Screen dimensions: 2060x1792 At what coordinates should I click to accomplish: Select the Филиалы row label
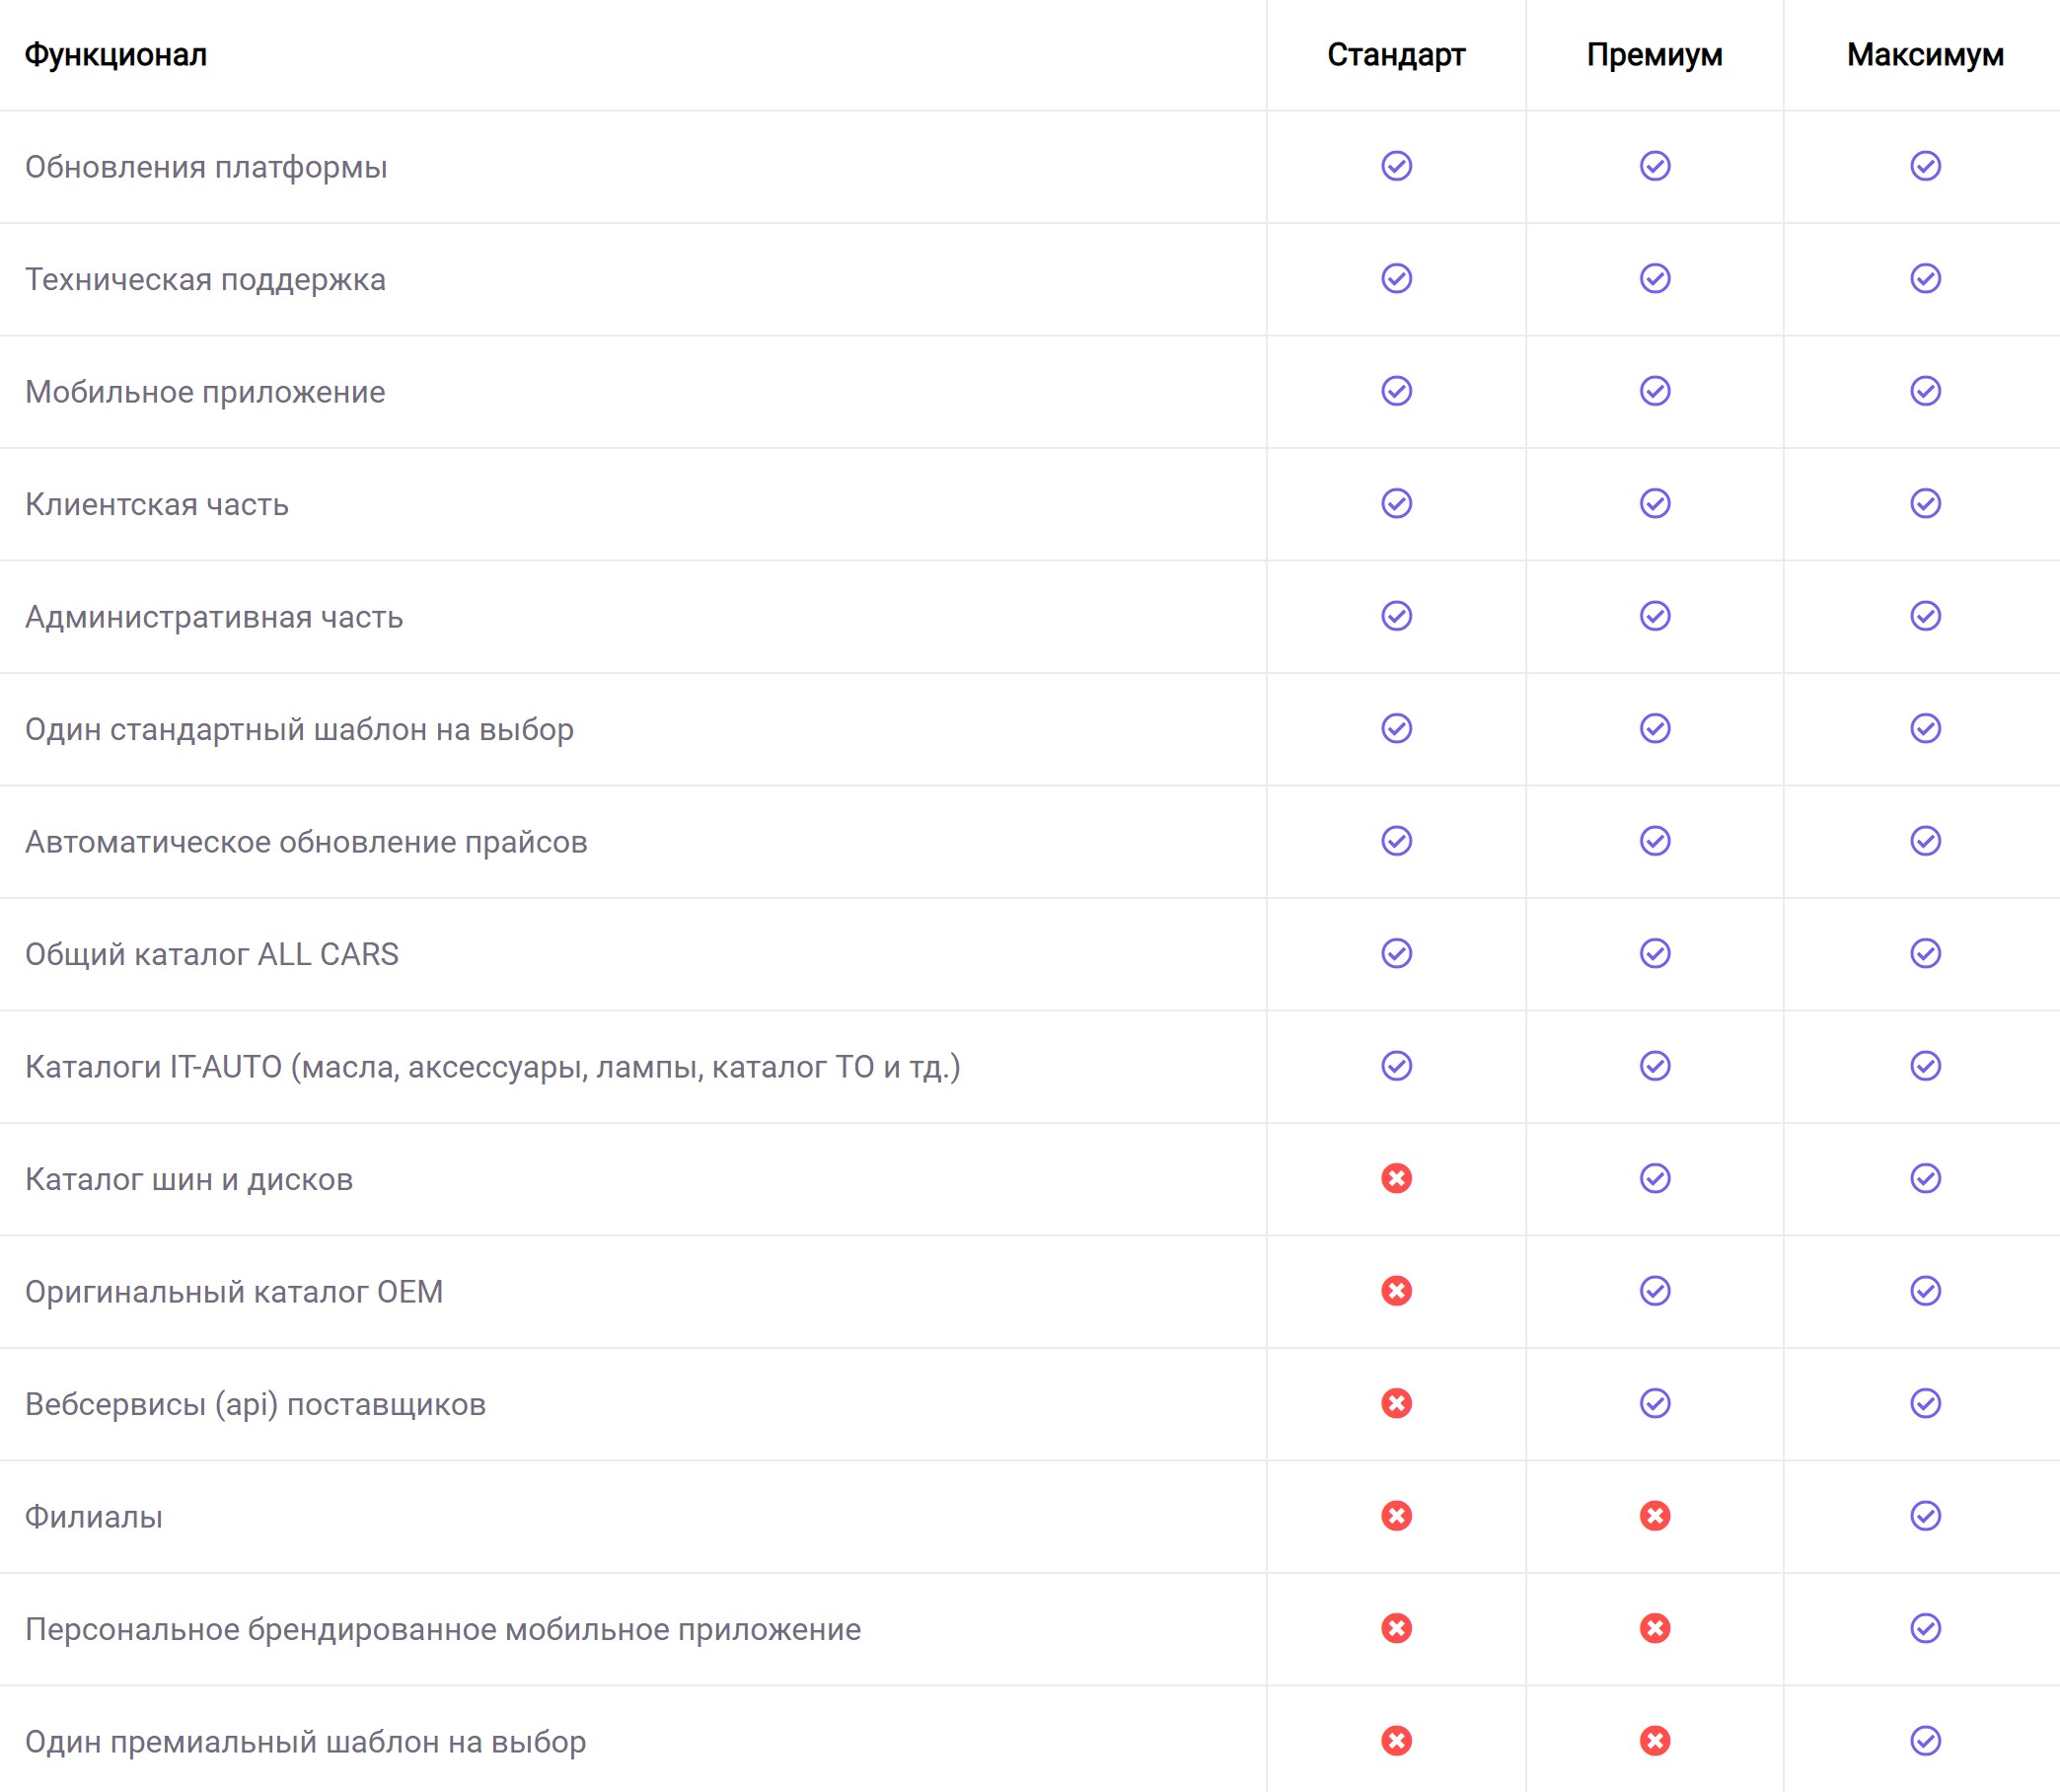[94, 1517]
